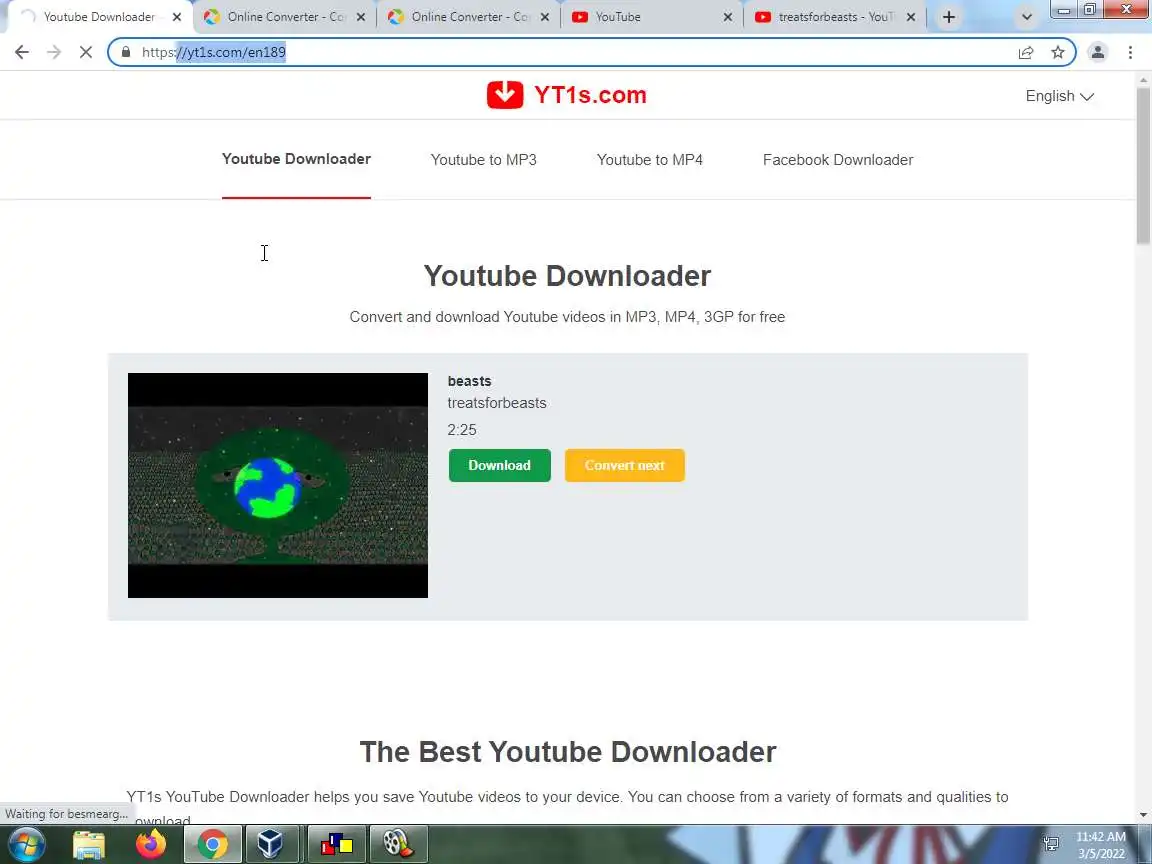Click the video title 'beasts'
This screenshot has width=1152, height=864.
(x=469, y=381)
